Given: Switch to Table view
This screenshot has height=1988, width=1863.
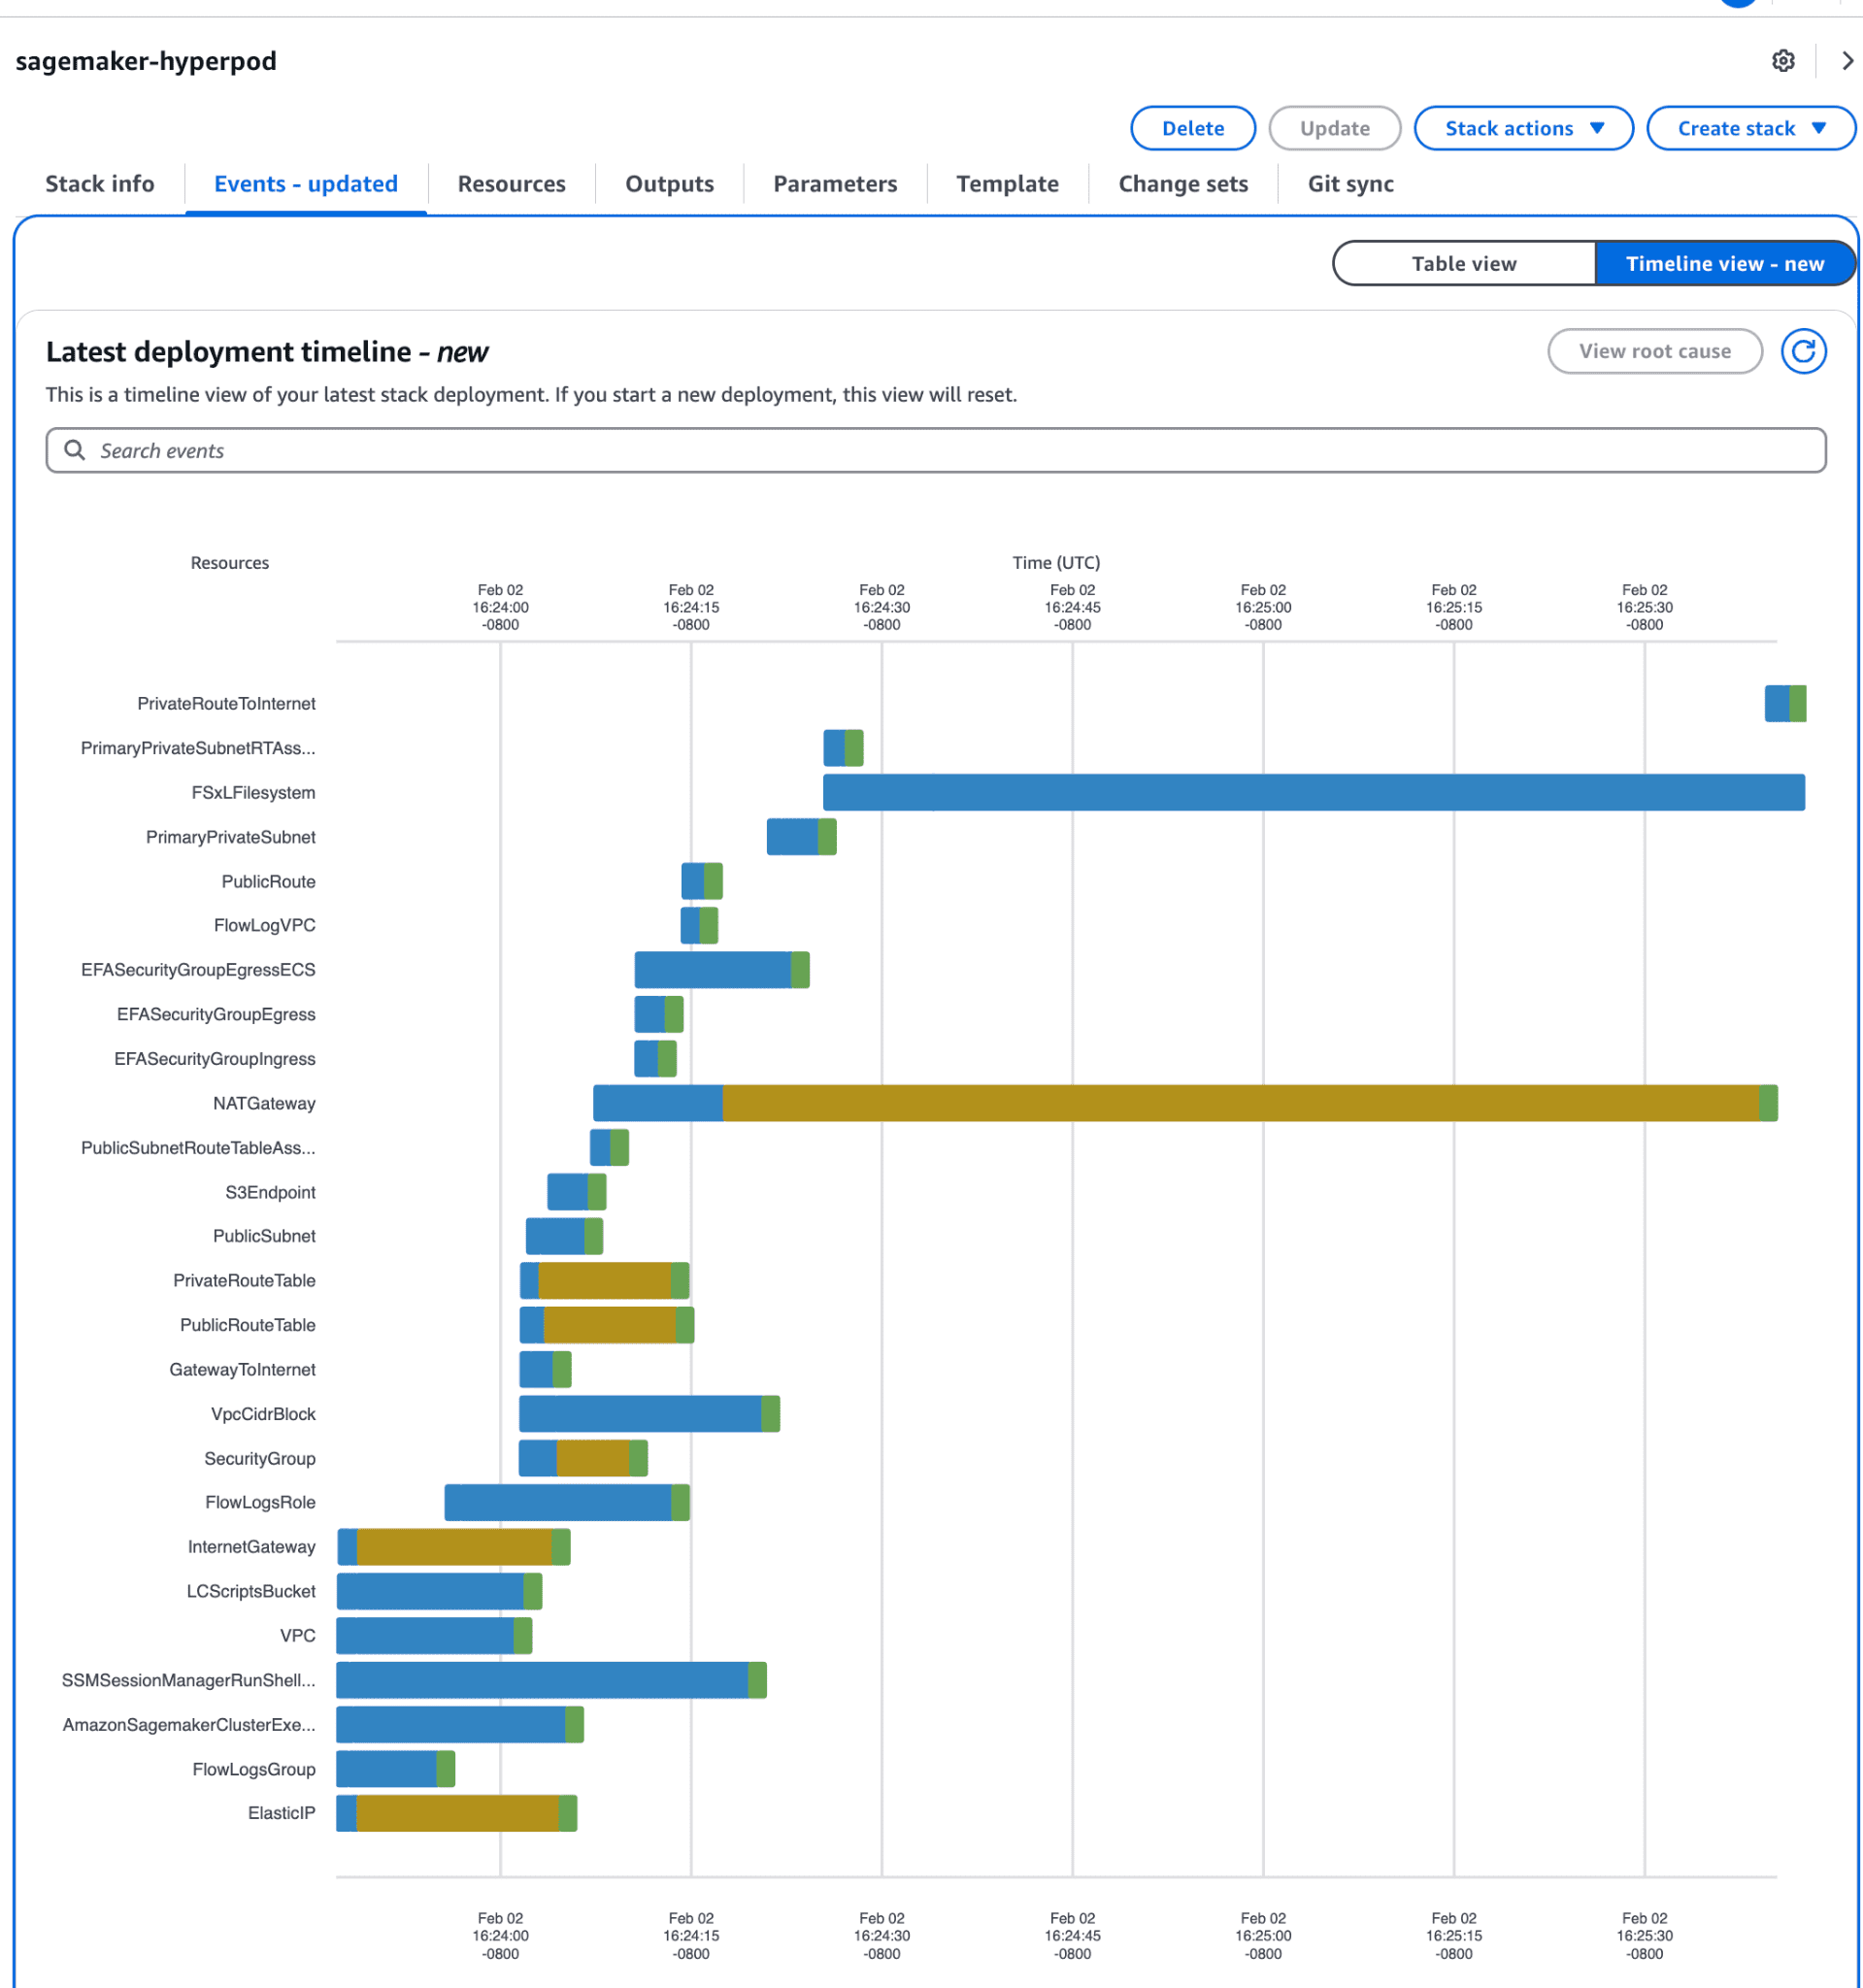Looking at the screenshot, I should point(1463,263).
